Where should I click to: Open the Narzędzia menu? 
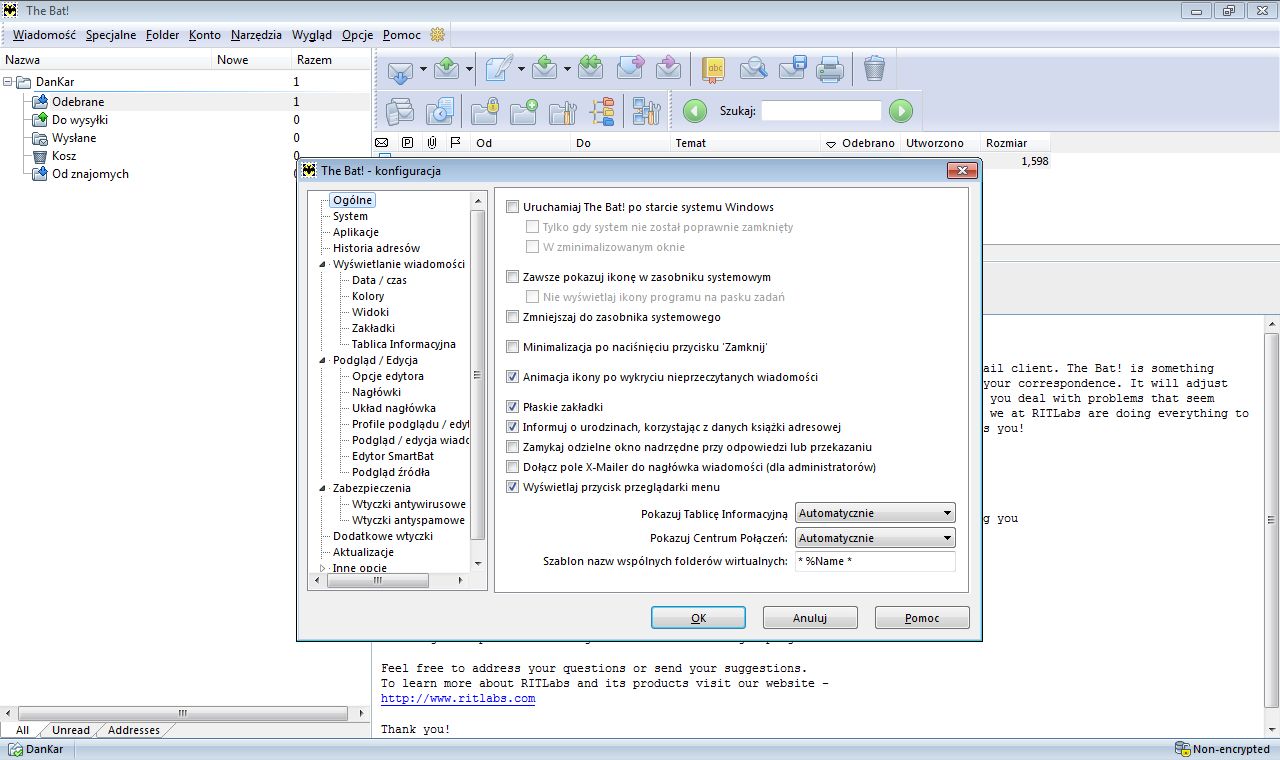256,35
